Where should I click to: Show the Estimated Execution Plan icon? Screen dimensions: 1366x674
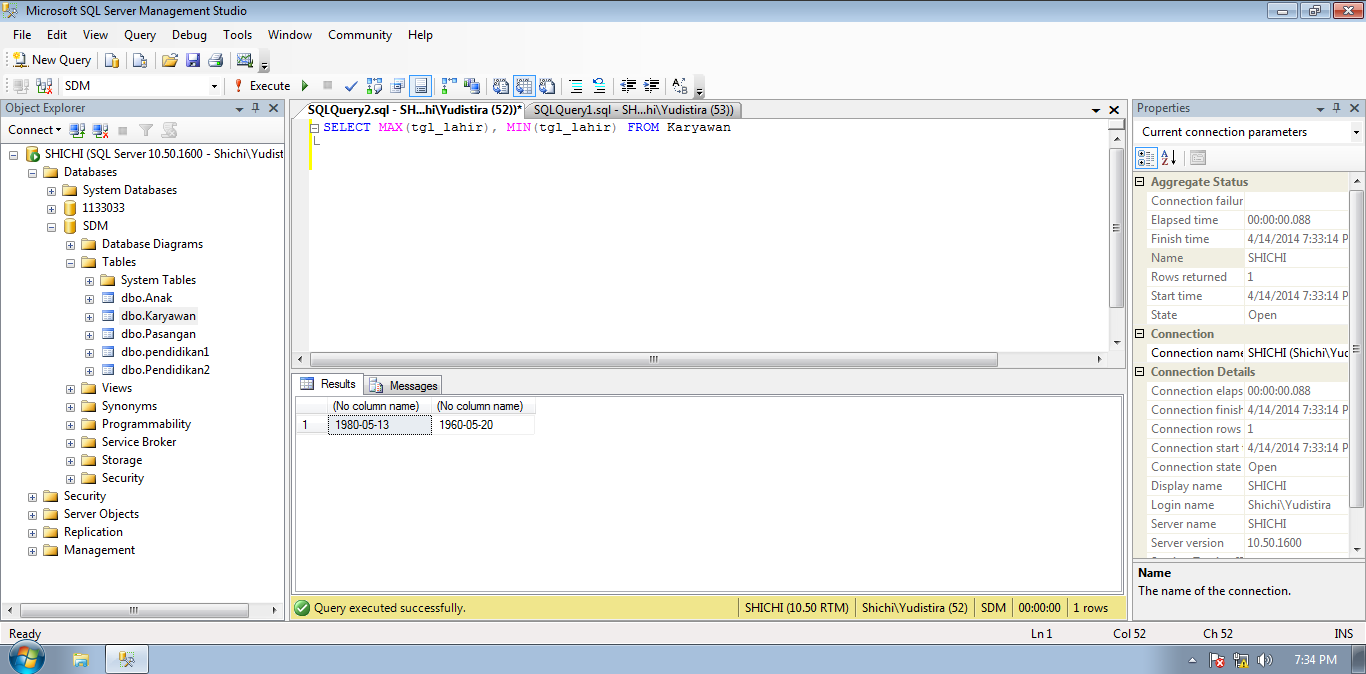(374, 86)
